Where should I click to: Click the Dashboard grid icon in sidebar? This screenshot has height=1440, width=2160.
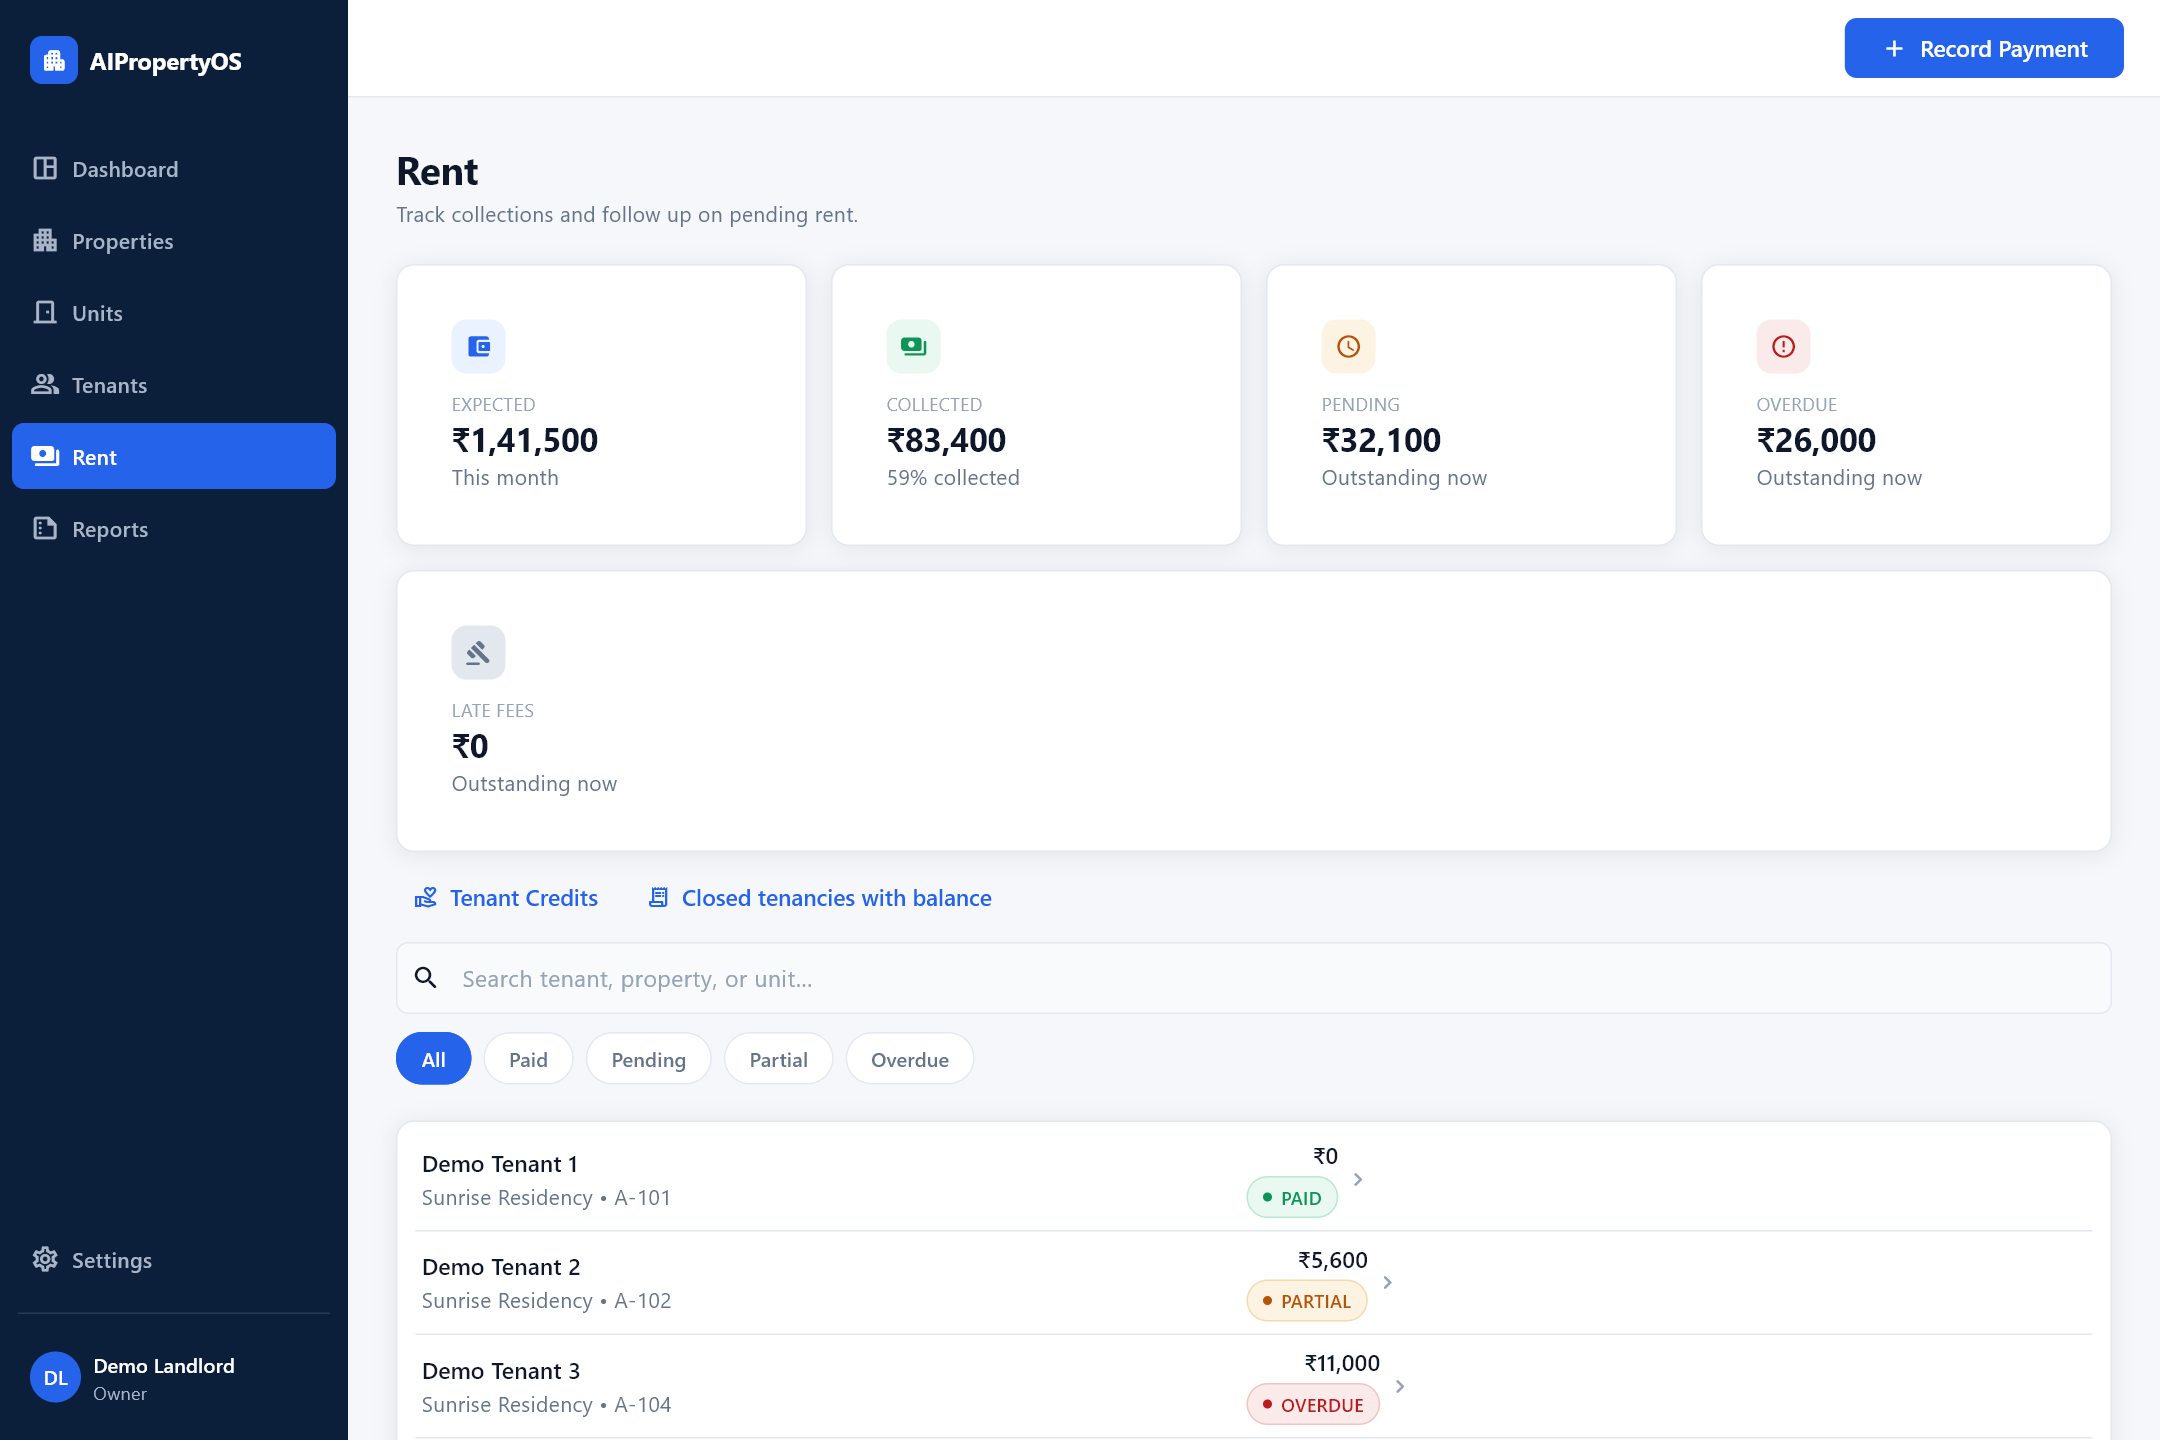[x=45, y=169]
